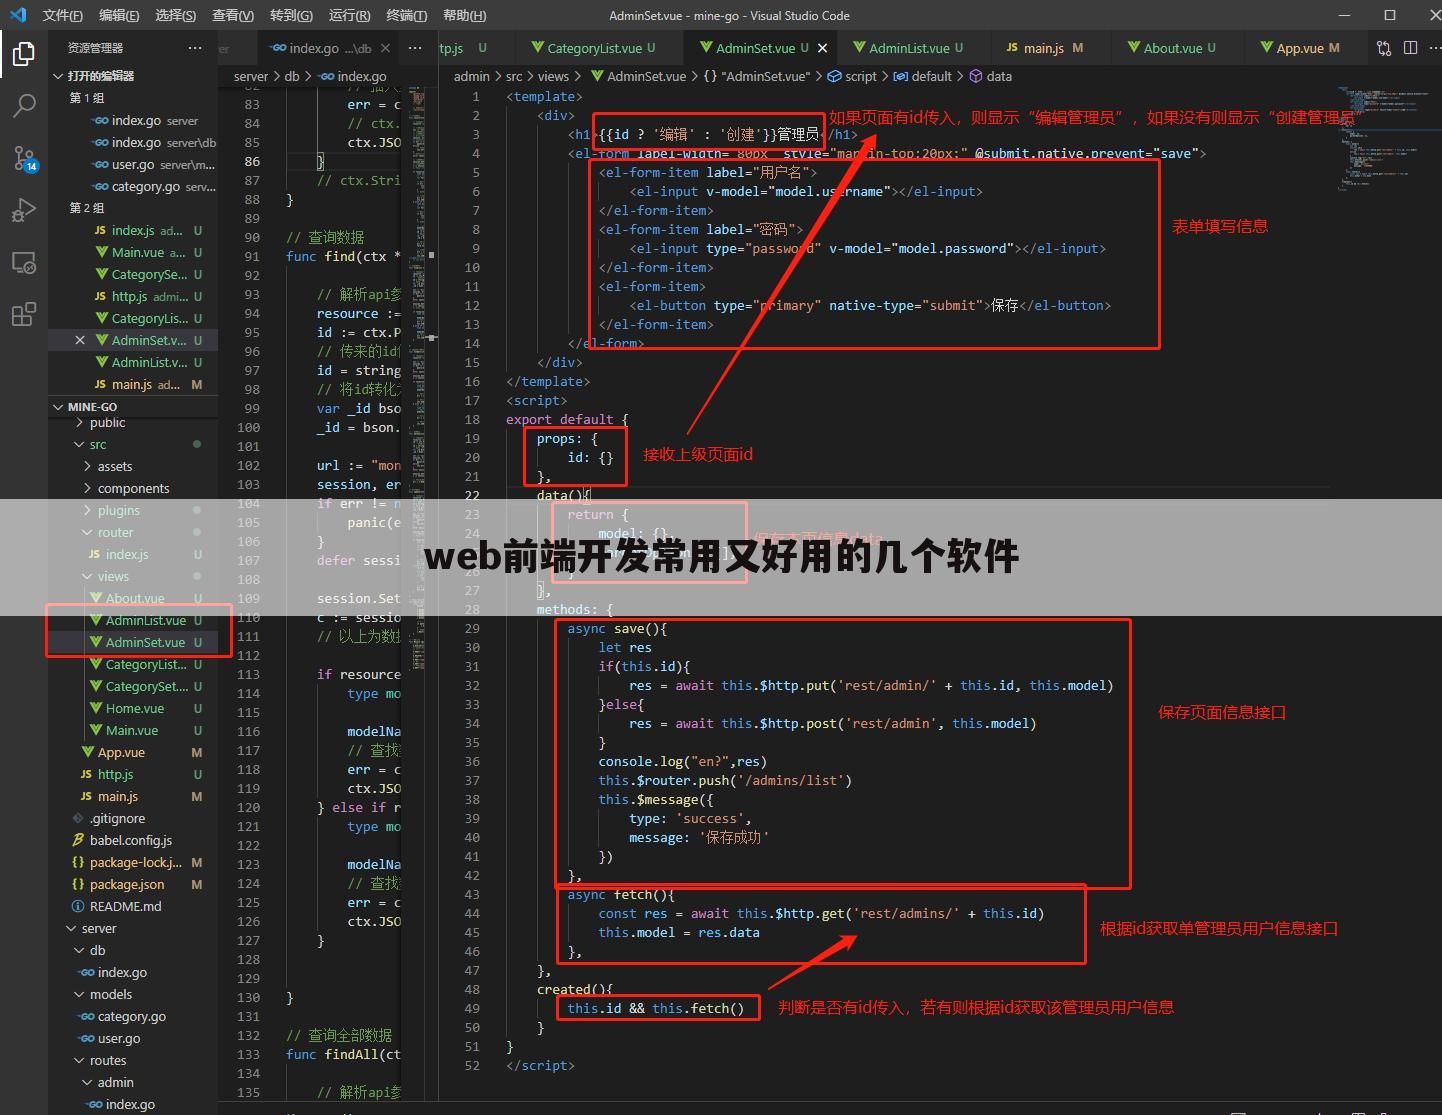Open the 选择(S) menu
The height and width of the screenshot is (1115, 1442).
[x=176, y=15]
